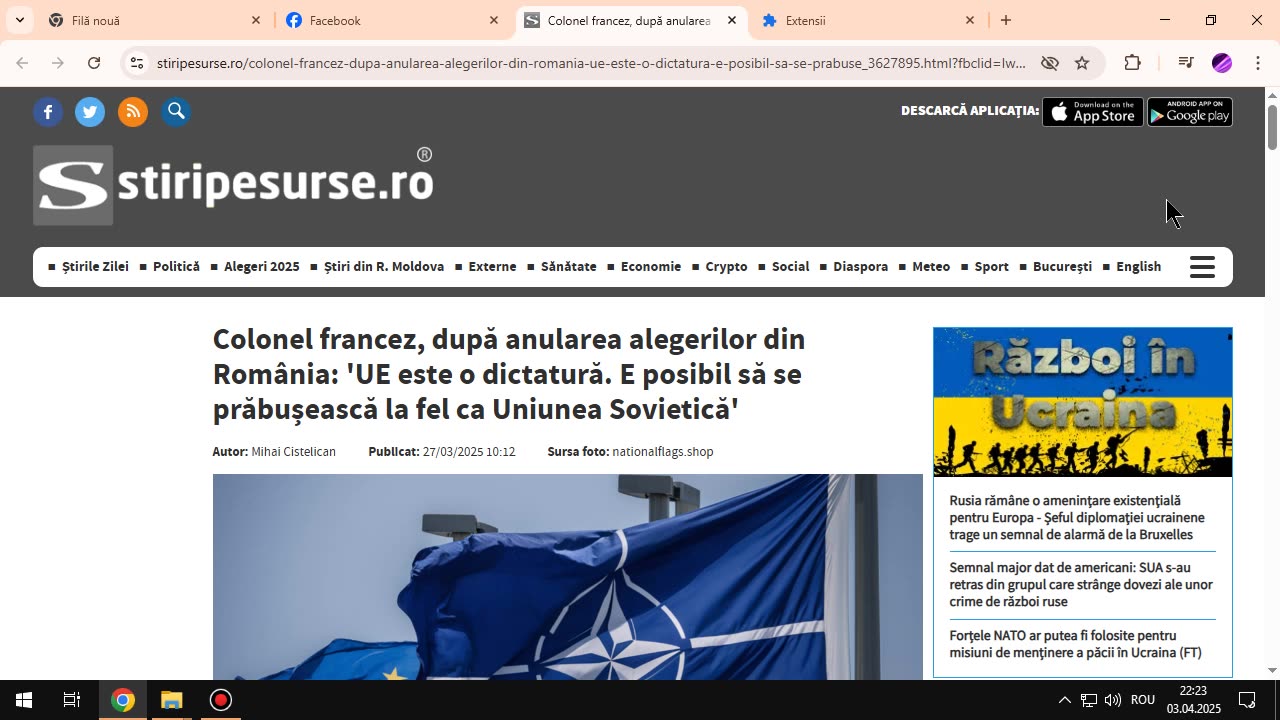Open Sănătate menu item
Image resolution: width=1280 pixels, height=720 pixels.
(x=569, y=267)
